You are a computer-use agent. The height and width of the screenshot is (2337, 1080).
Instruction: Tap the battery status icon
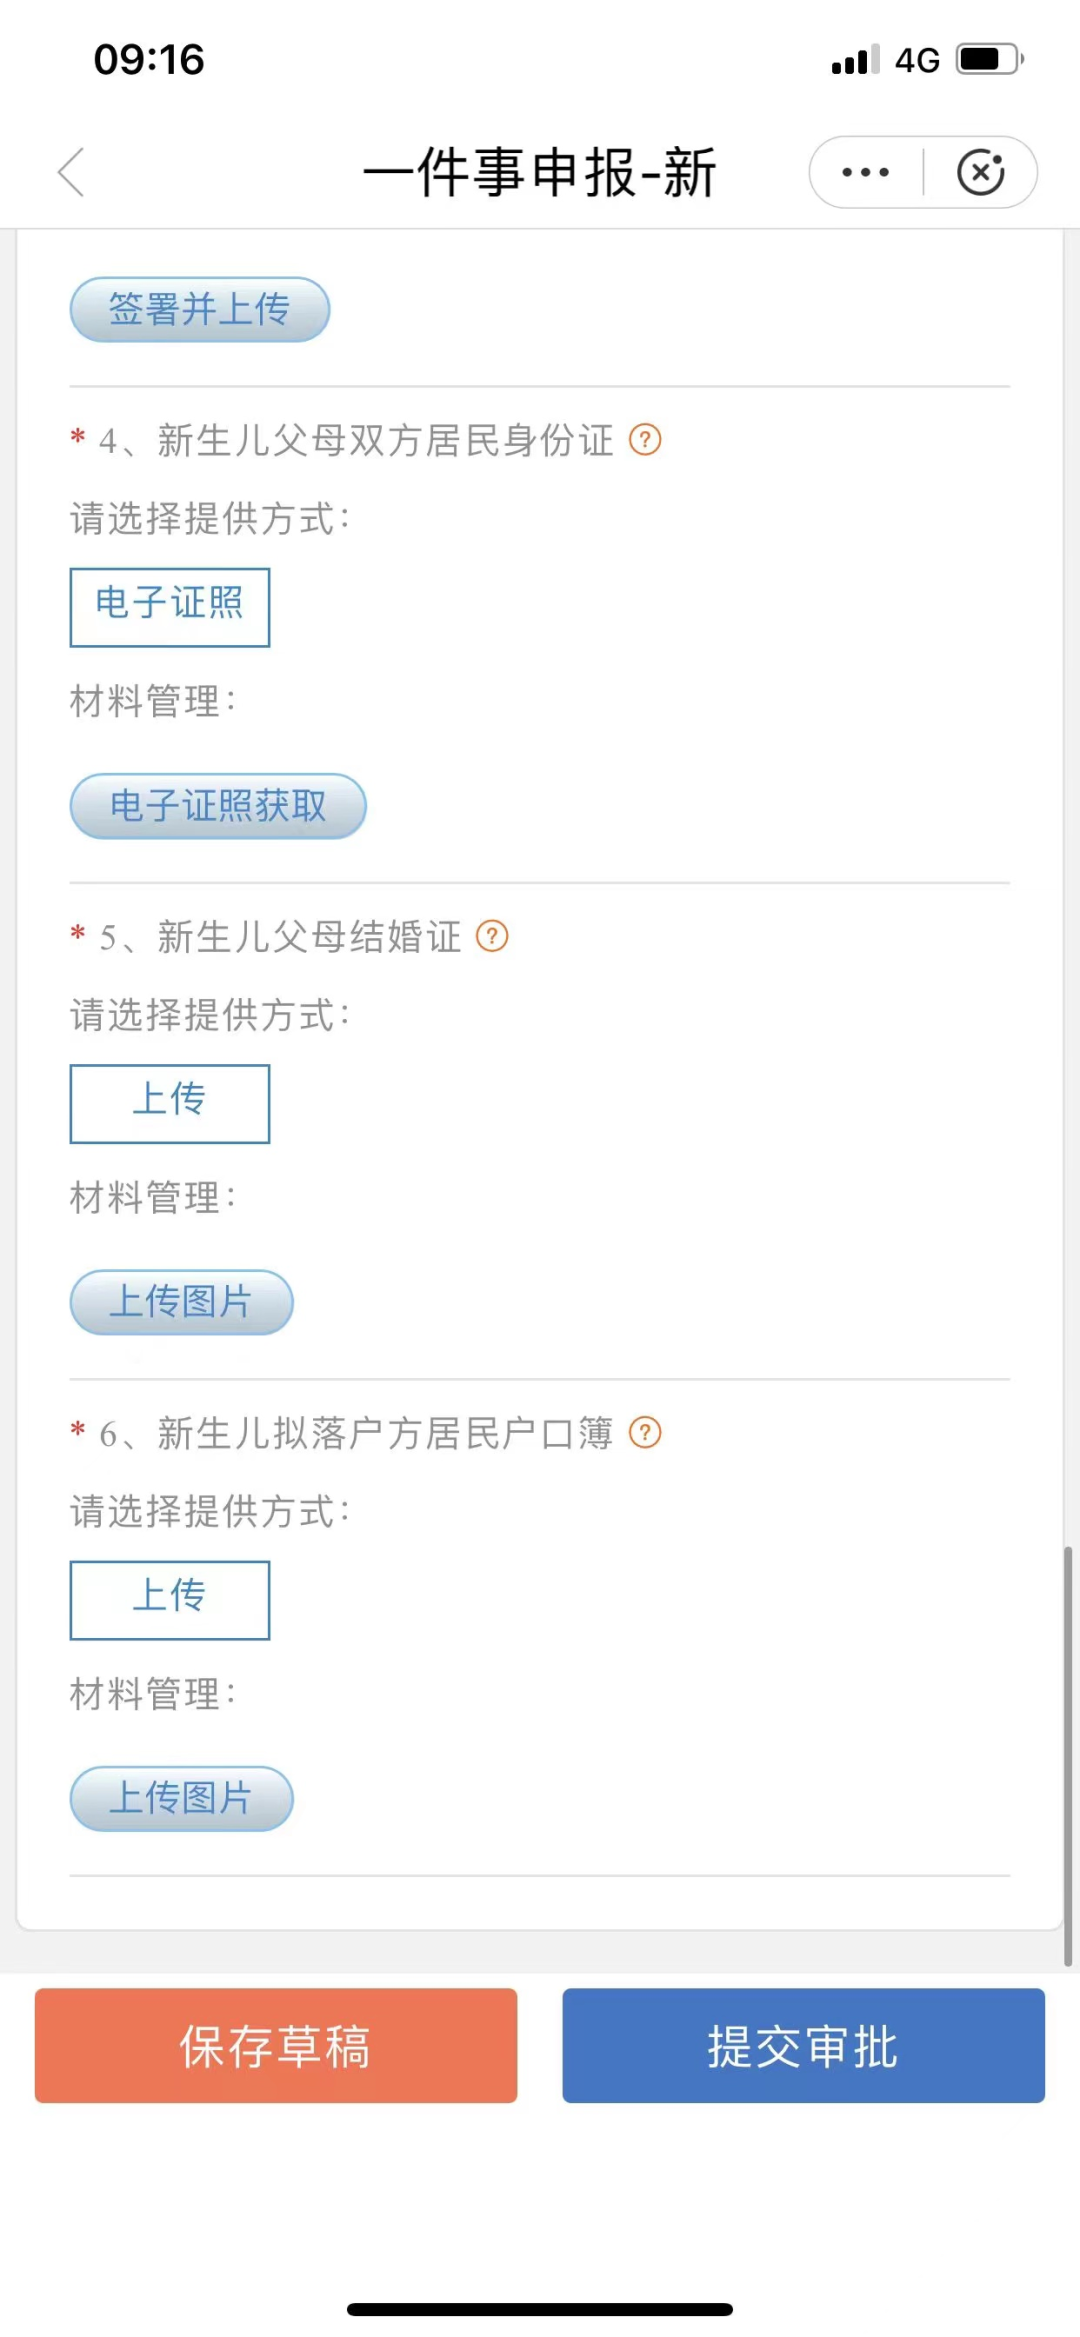[x=989, y=60]
